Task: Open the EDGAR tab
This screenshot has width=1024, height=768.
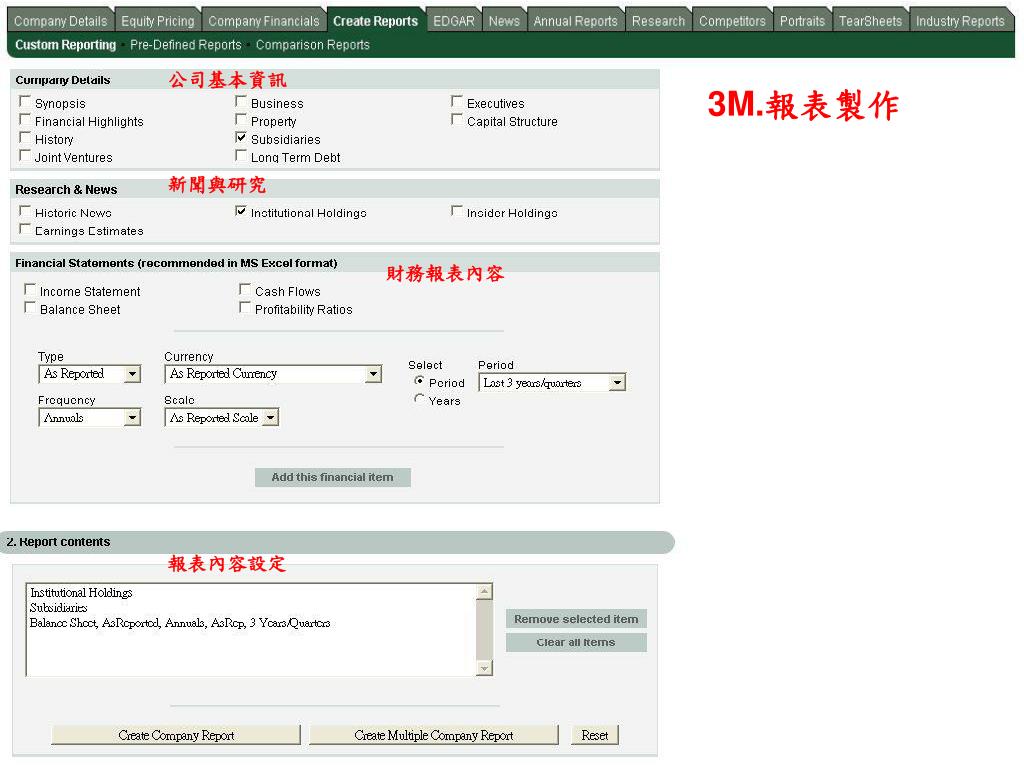Action: [x=454, y=21]
